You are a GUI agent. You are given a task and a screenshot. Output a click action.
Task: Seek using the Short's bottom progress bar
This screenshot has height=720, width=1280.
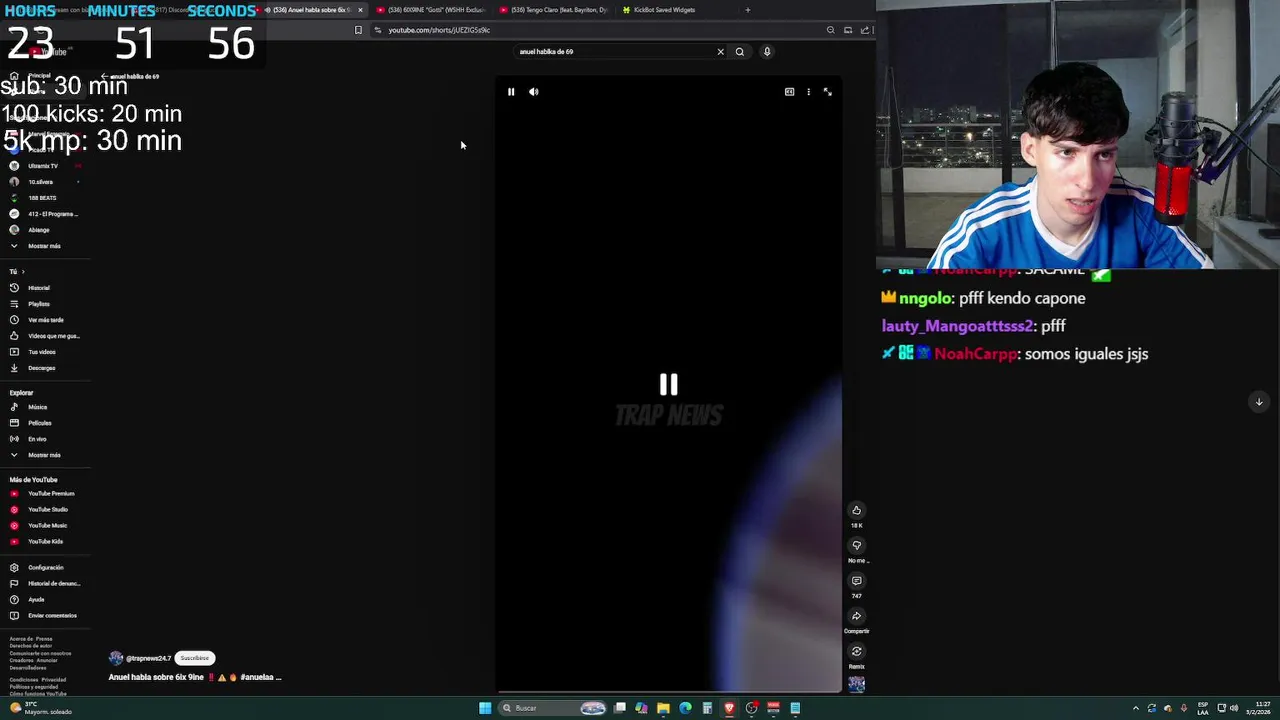(668, 691)
